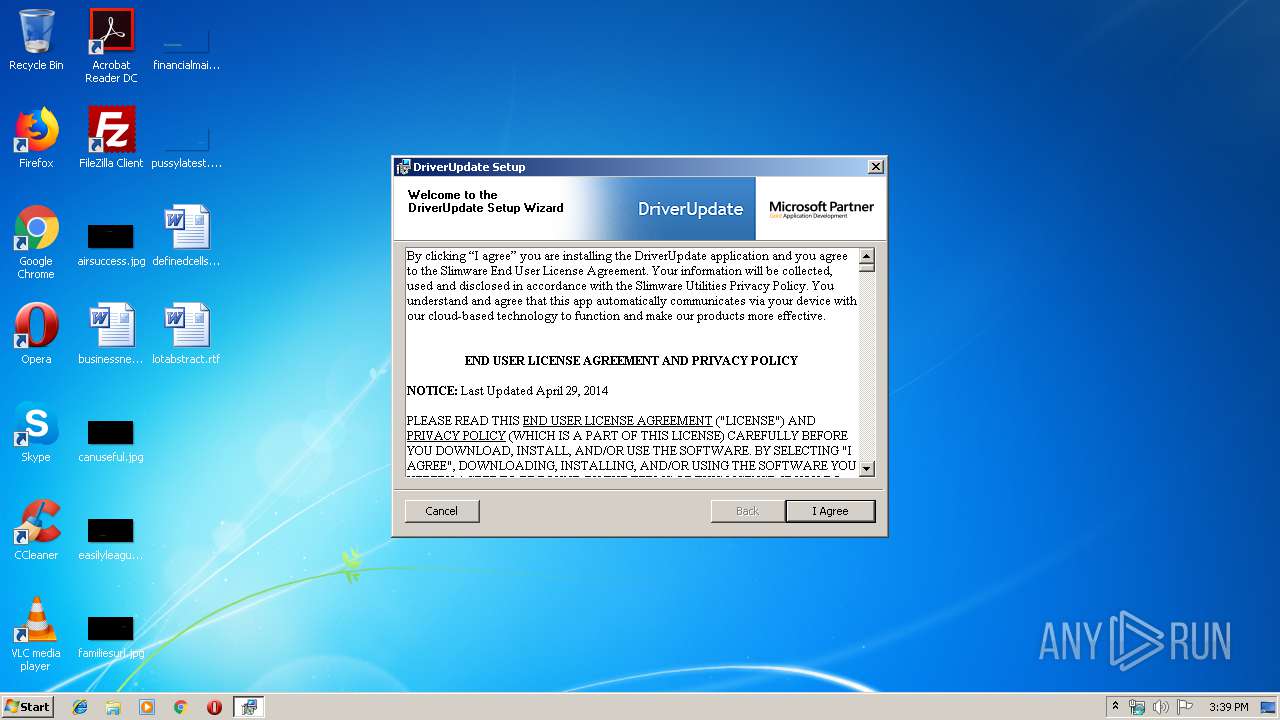This screenshot has width=1280, height=720.
Task: Open Chrome from the taskbar
Action: coord(180,707)
